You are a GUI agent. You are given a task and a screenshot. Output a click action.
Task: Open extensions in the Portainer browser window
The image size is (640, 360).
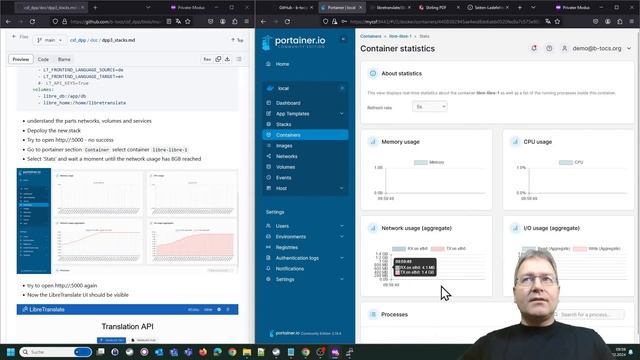620,21
